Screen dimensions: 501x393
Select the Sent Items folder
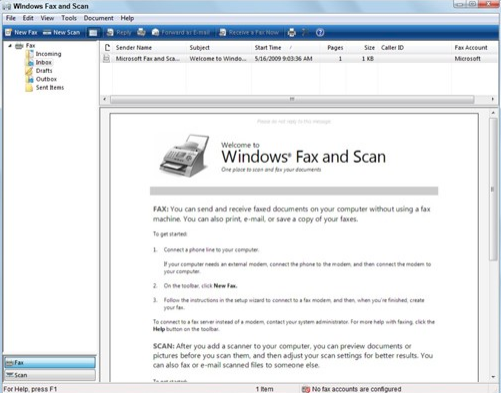tap(50, 87)
